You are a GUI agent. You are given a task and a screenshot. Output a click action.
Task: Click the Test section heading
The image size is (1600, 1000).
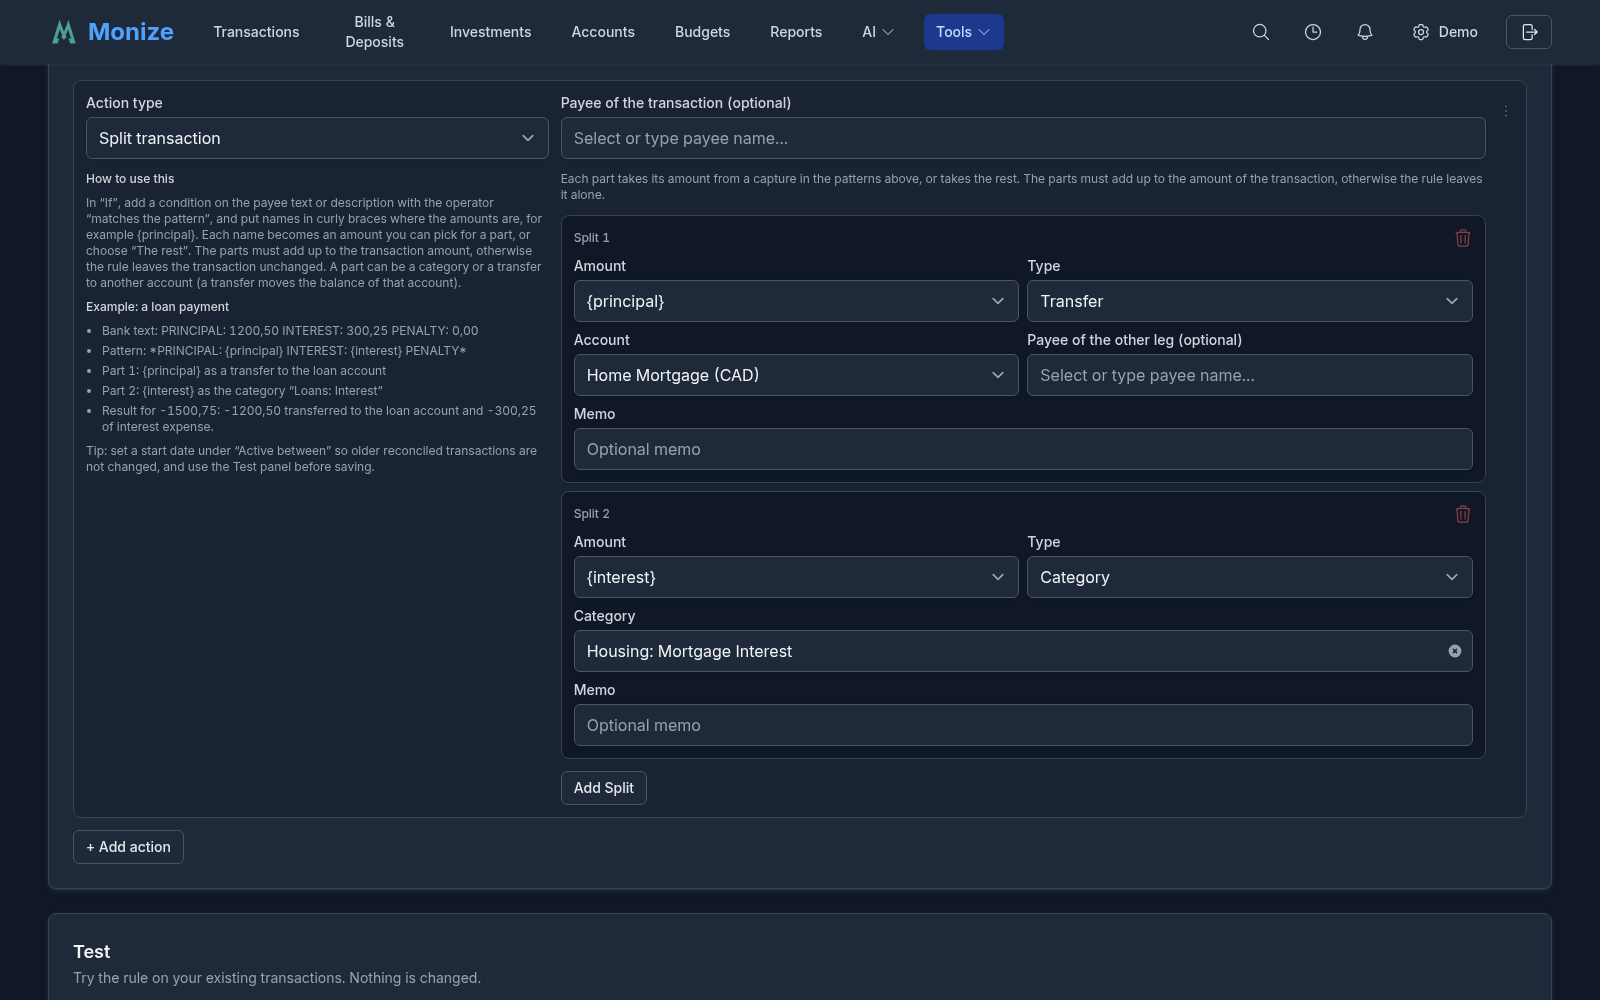92,952
